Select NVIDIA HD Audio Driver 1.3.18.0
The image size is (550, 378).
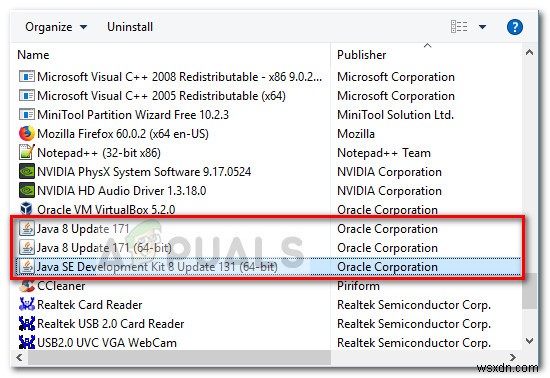[x=121, y=190]
